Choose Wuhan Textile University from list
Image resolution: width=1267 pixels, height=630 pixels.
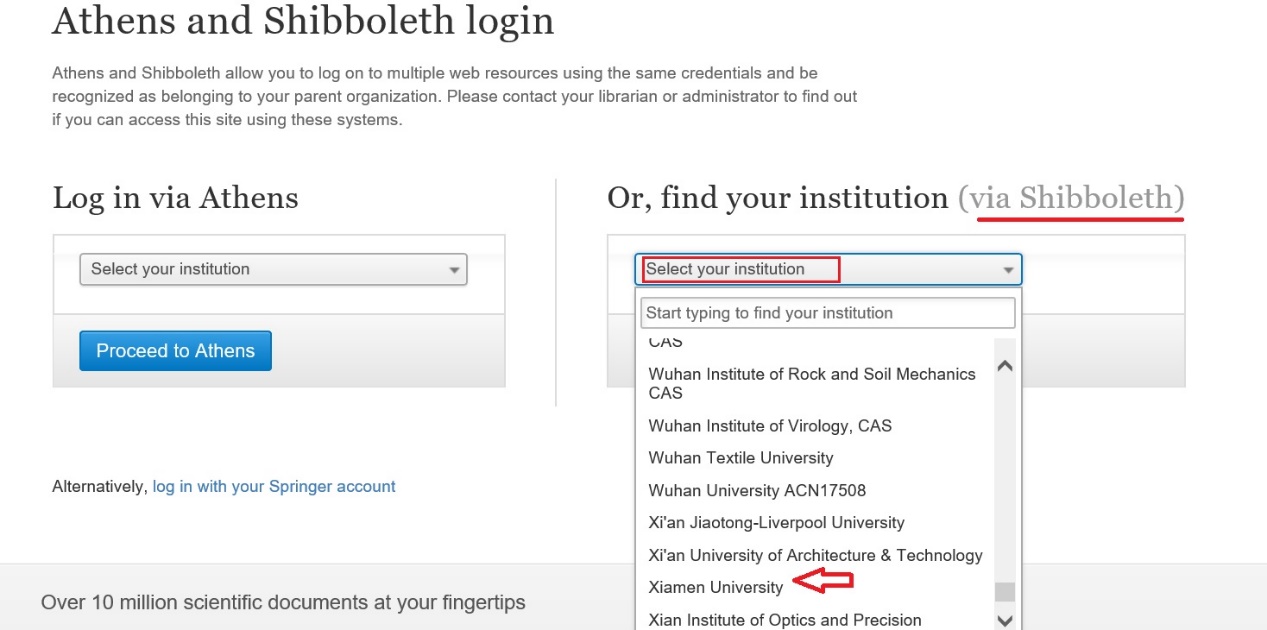pyautogui.click(x=740, y=458)
